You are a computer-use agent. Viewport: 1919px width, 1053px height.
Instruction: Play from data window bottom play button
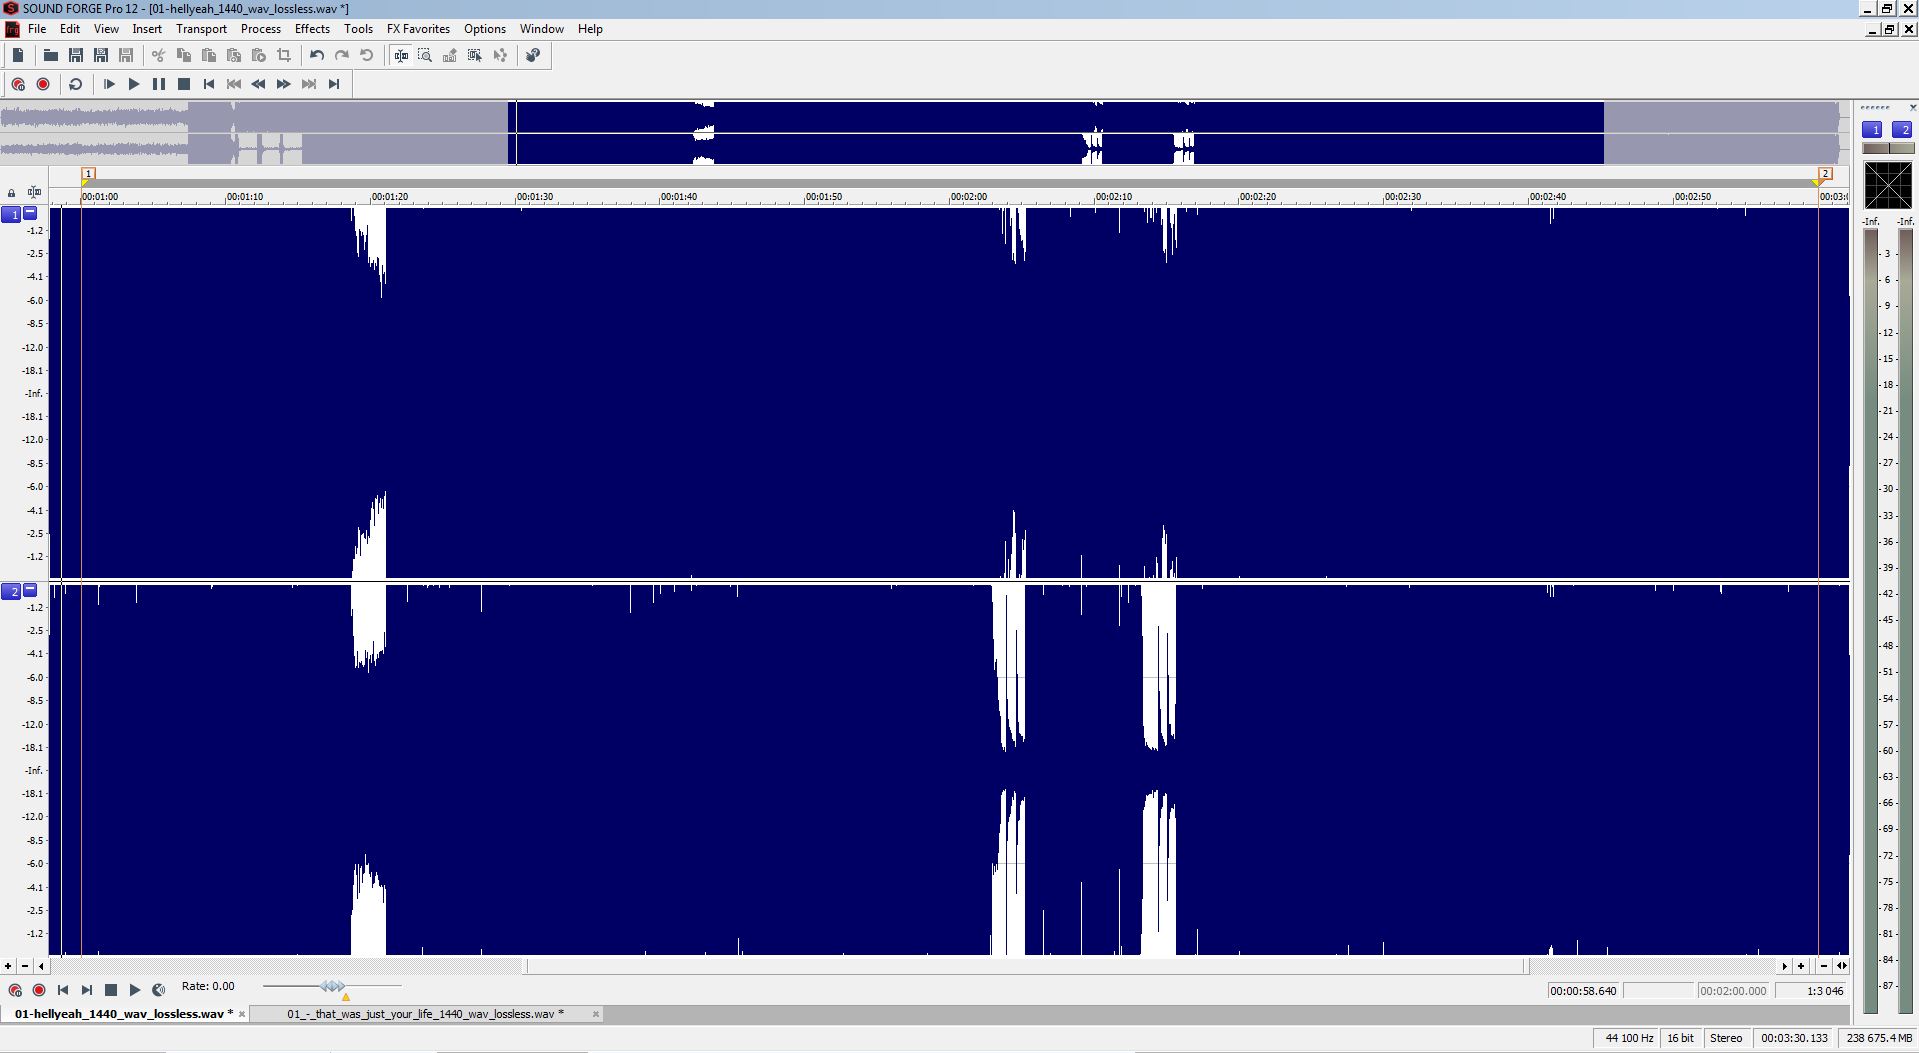pos(135,990)
